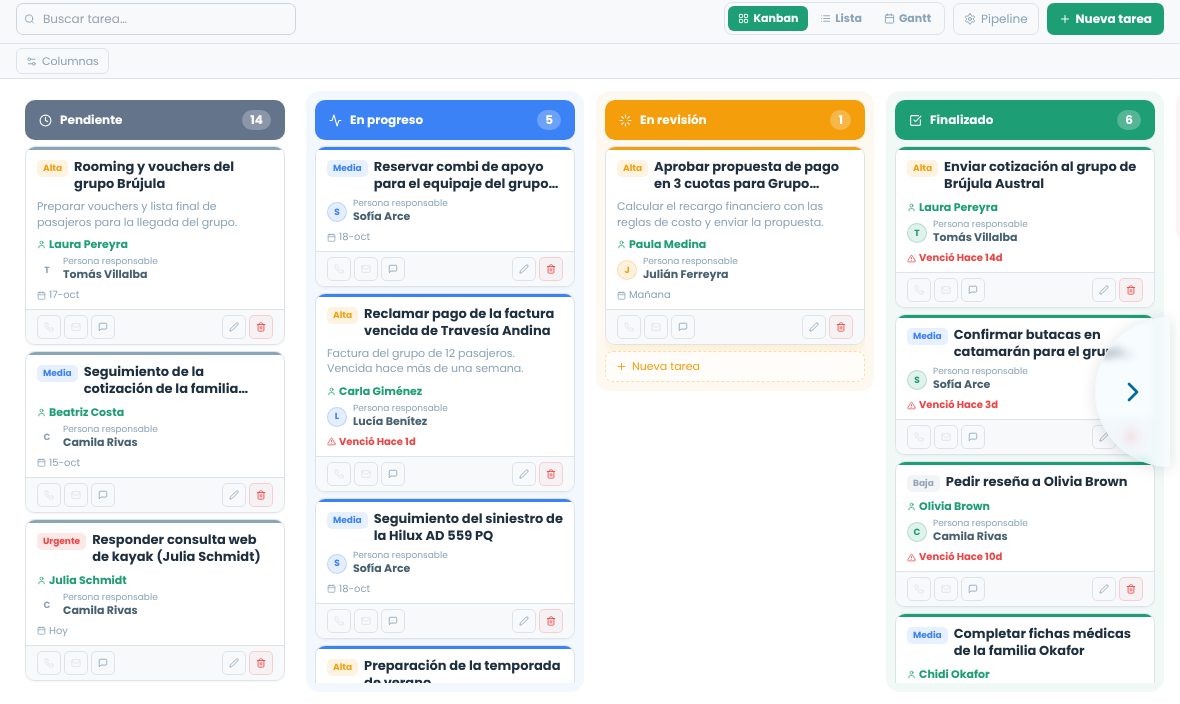Edit the Aprobar propuesta de pago task
1180x704 pixels.
814,327
